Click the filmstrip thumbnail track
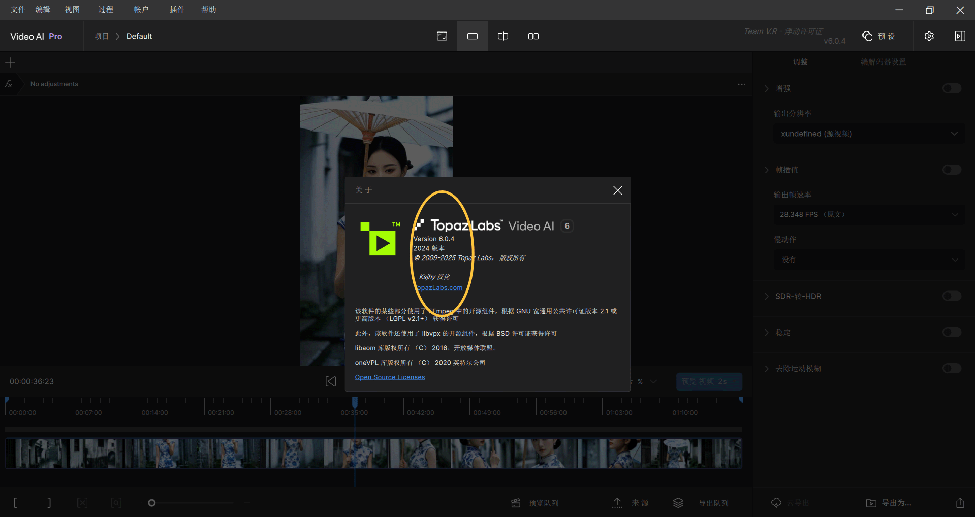Viewport: 975px width, 517px height. point(373,453)
